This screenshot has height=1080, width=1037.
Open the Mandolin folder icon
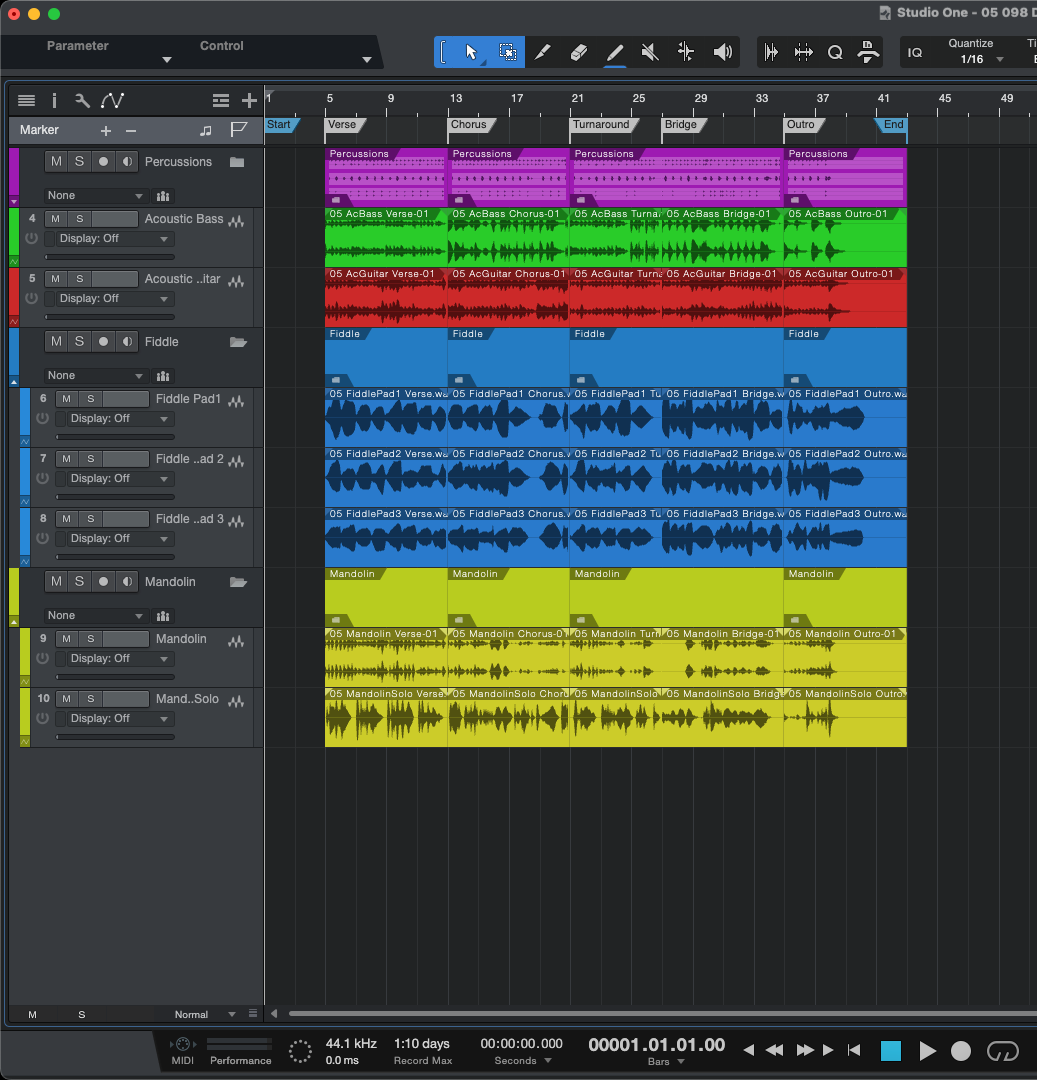pos(238,582)
